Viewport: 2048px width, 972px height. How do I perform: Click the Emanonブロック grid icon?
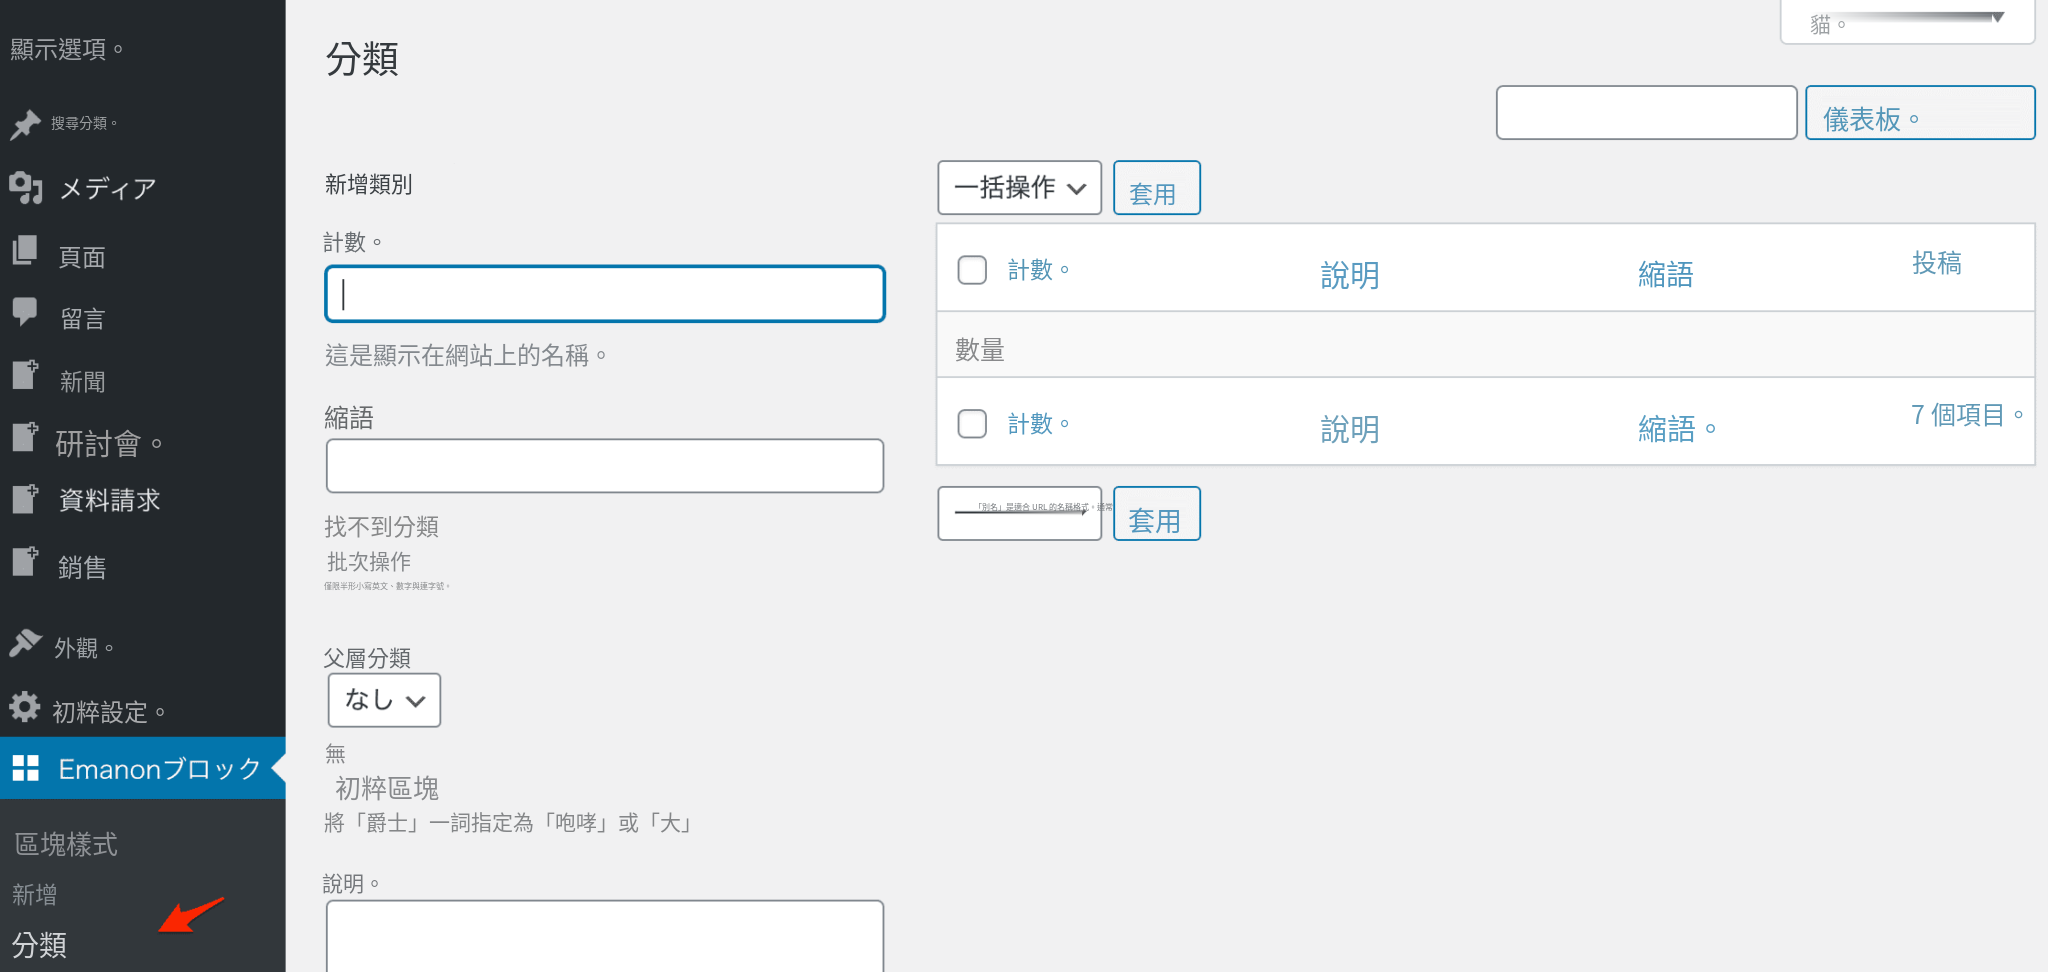[x=26, y=768]
